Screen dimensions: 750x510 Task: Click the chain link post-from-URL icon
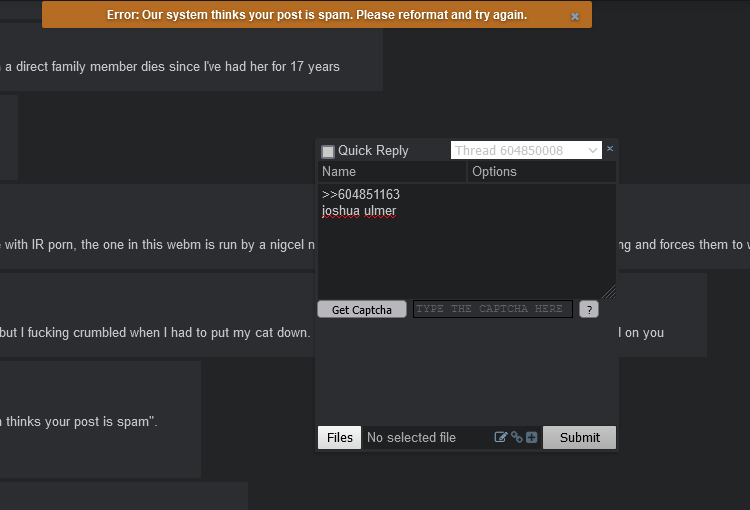(517, 437)
